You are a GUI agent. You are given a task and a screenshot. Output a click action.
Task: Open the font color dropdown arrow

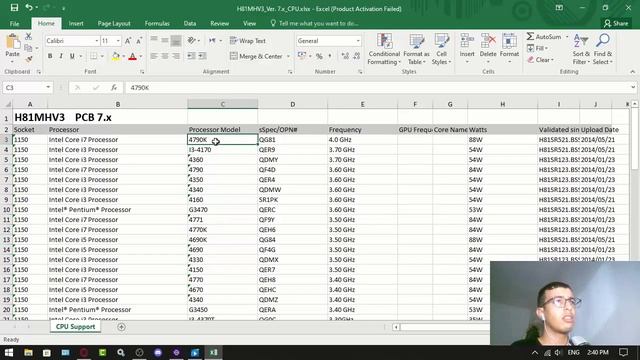pyautogui.click(x=141, y=56)
